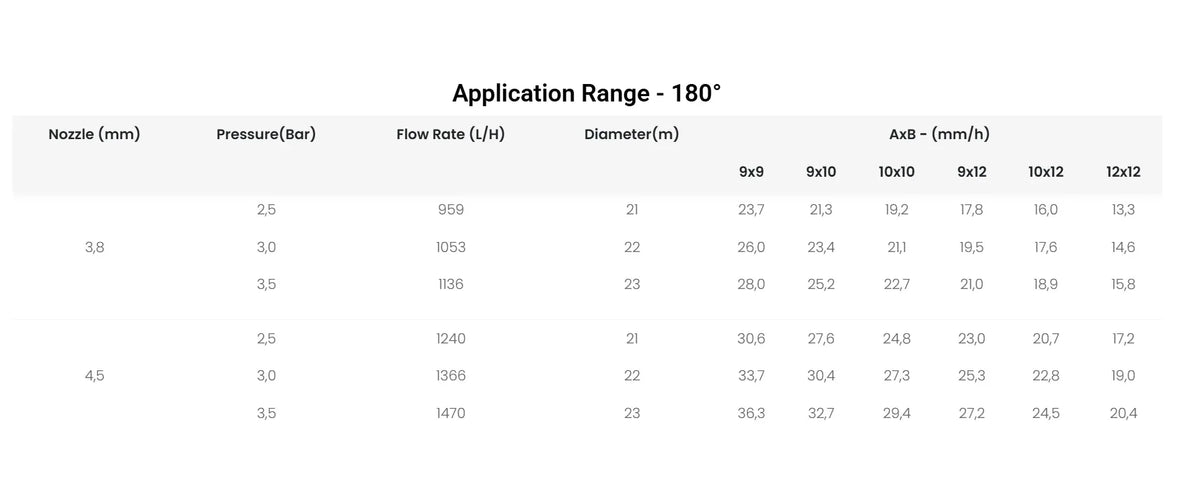
Task: Select the 1240 flow rate cell
Action: pyautogui.click(x=450, y=339)
